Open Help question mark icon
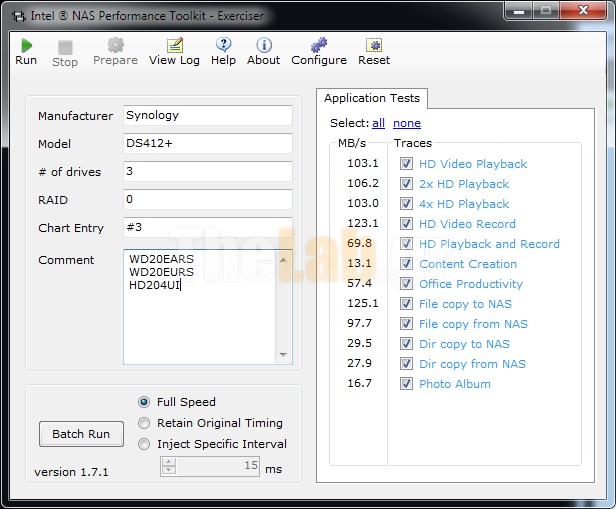Image resolution: width=616 pixels, height=509 pixels. point(224,45)
